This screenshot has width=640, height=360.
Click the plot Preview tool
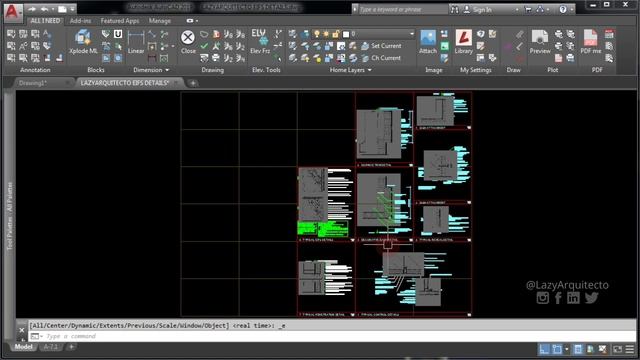click(540, 42)
